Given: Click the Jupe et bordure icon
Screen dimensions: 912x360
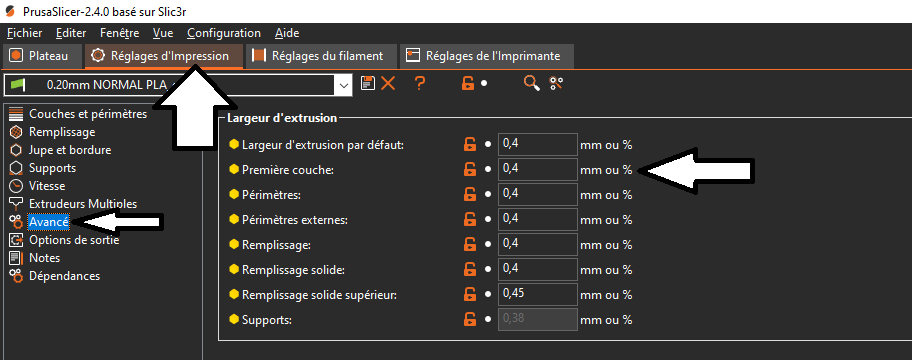Looking at the screenshot, I should click(x=16, y=150).
